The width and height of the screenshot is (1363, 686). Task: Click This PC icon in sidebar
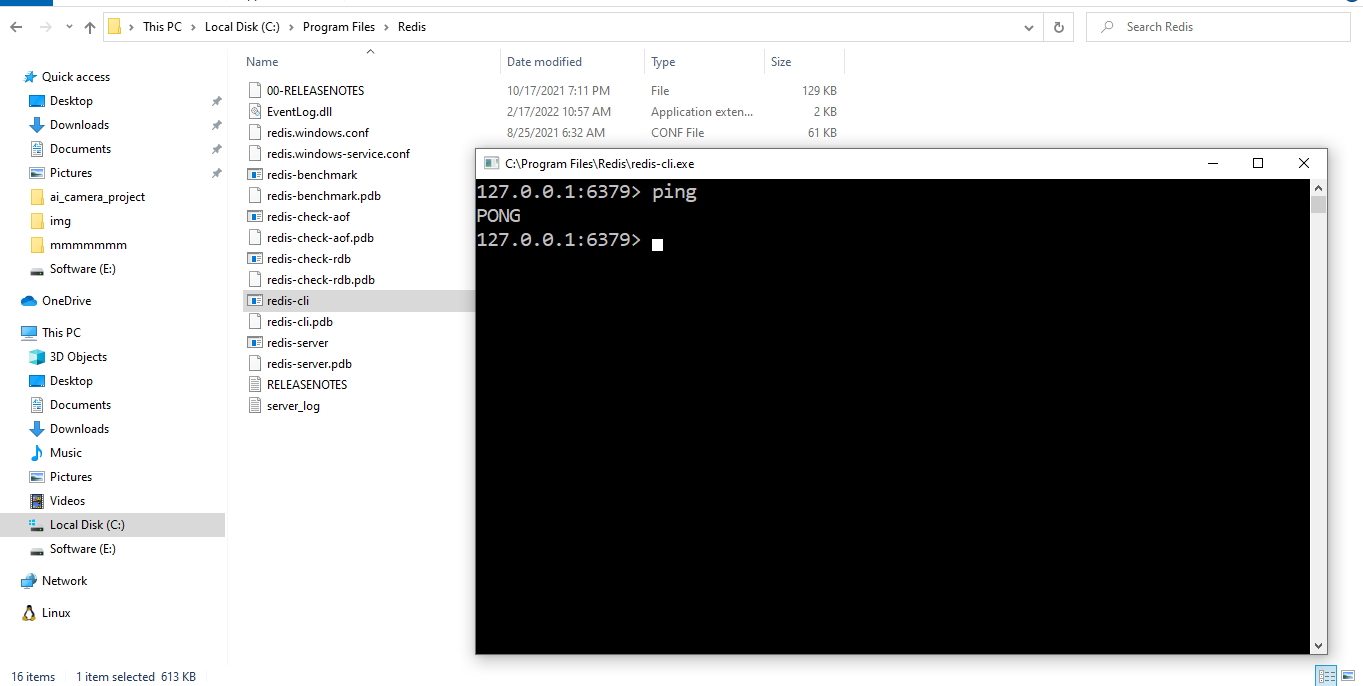click(29, 333)
